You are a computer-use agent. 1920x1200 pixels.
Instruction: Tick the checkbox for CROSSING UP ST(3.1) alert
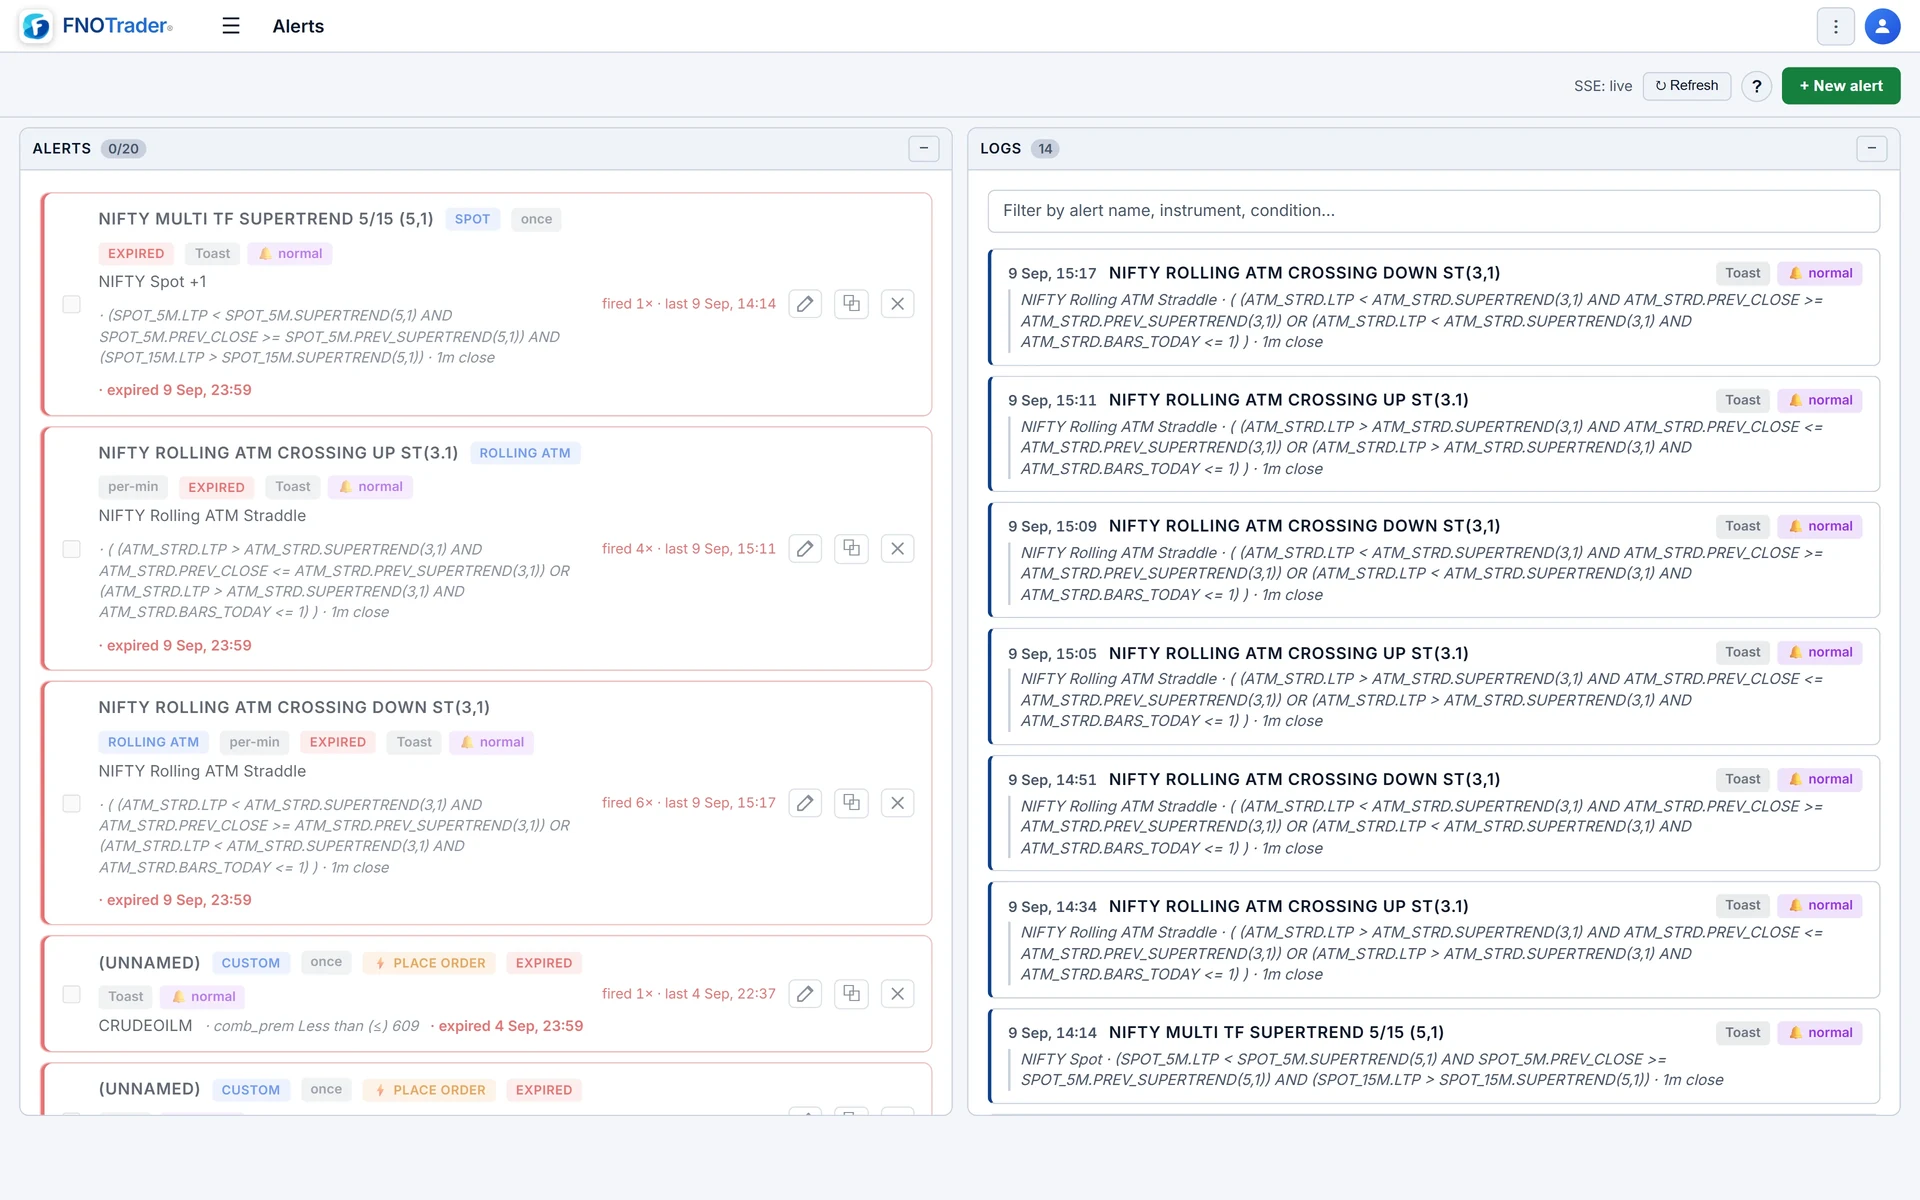(x=72, y=549)
